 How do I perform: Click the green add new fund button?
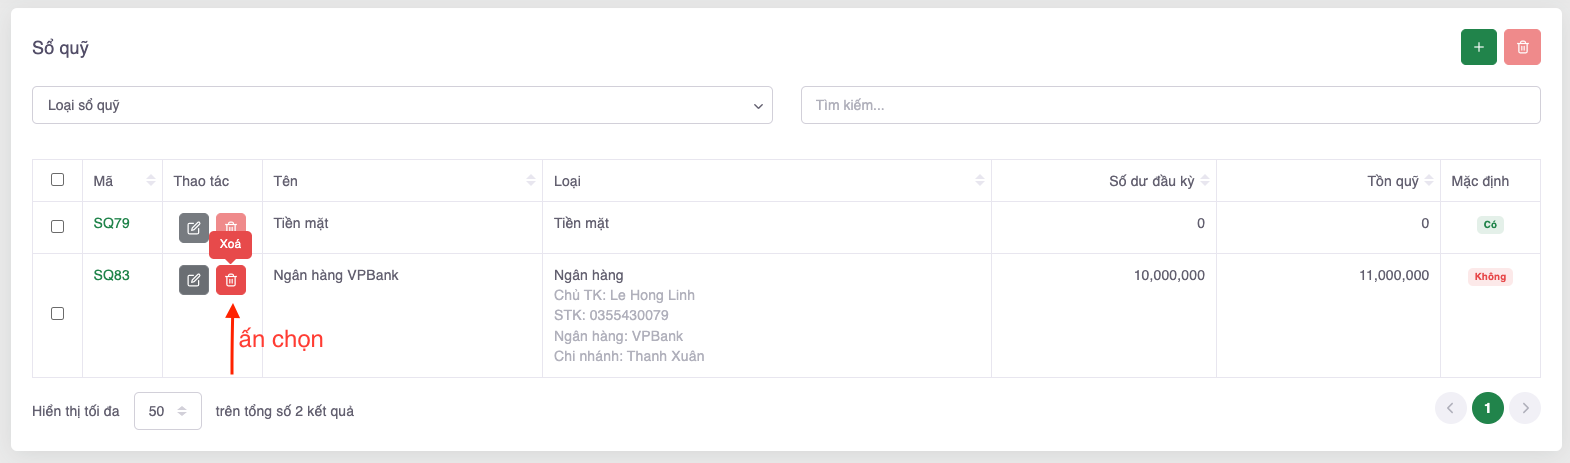[1478, 47]
